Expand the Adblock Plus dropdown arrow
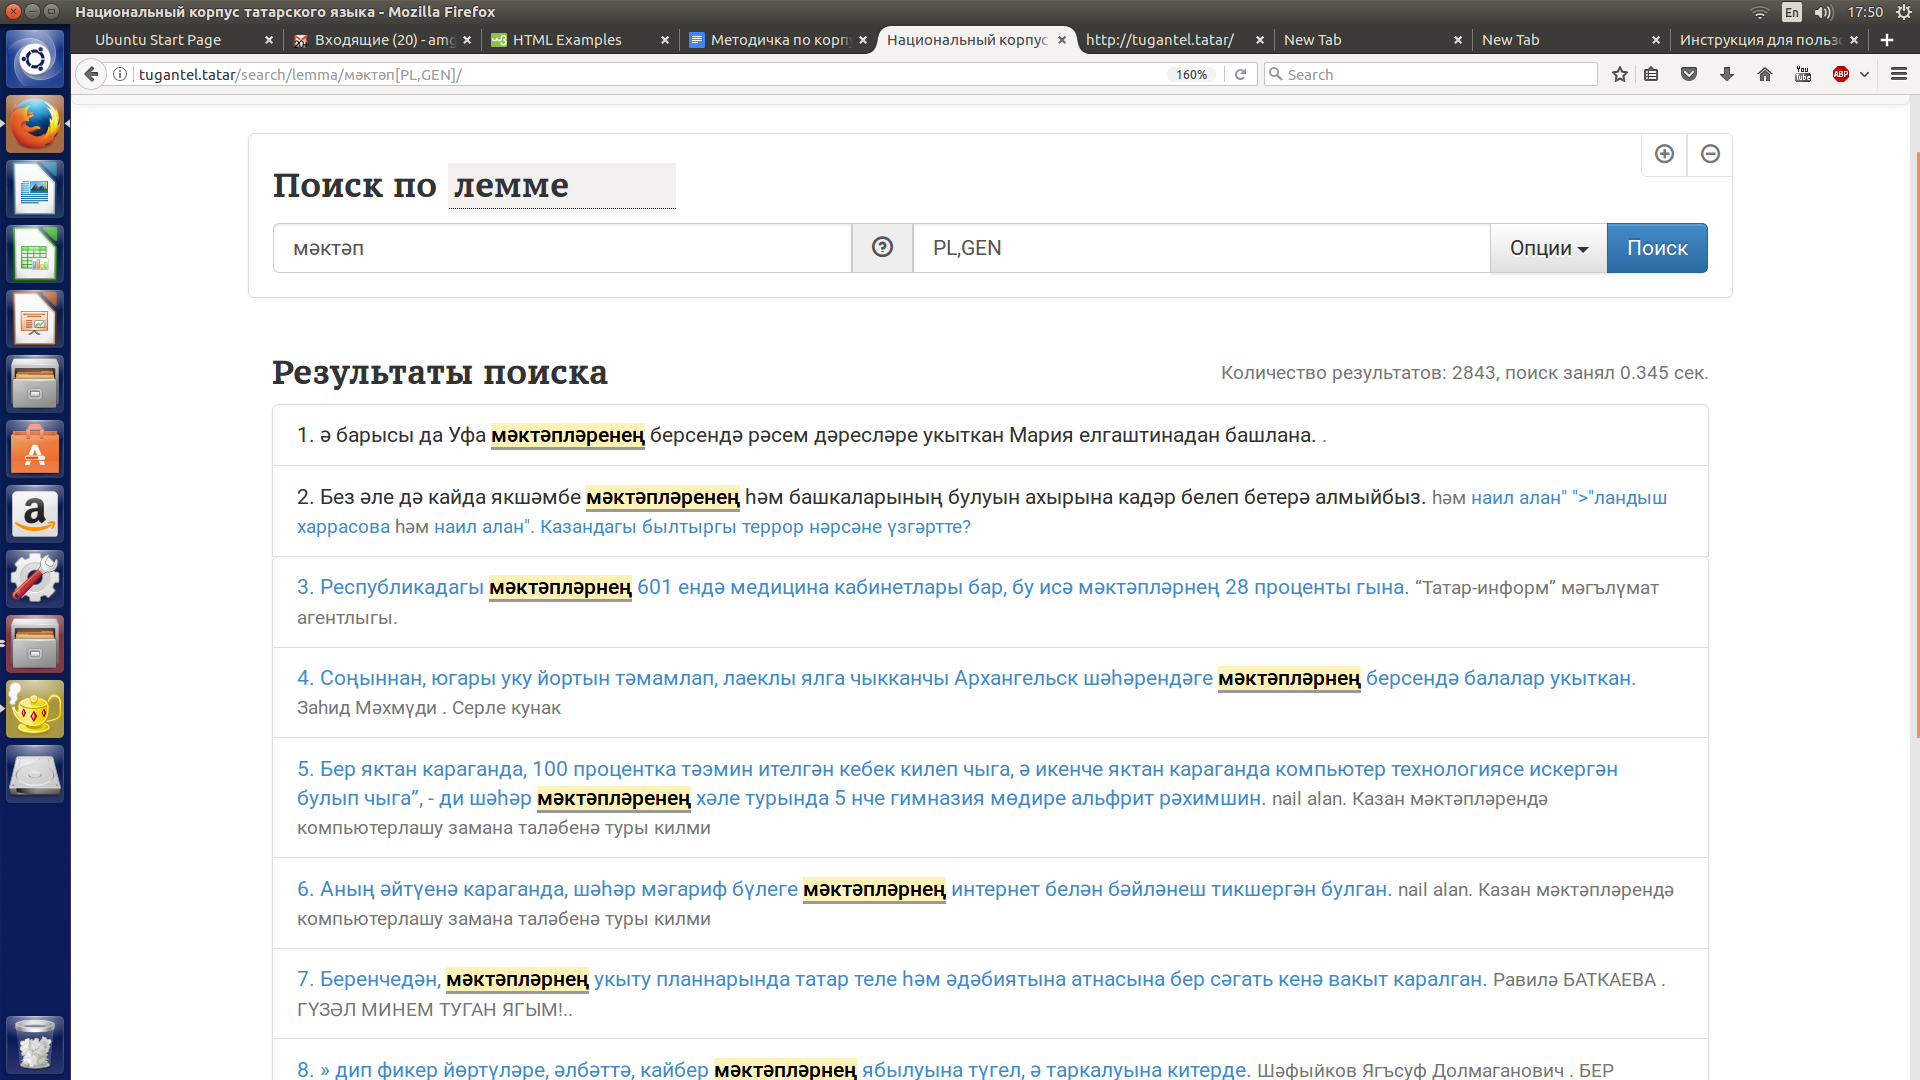The height and width of the screenshot is (1080, 1920). coord(1864,74)
